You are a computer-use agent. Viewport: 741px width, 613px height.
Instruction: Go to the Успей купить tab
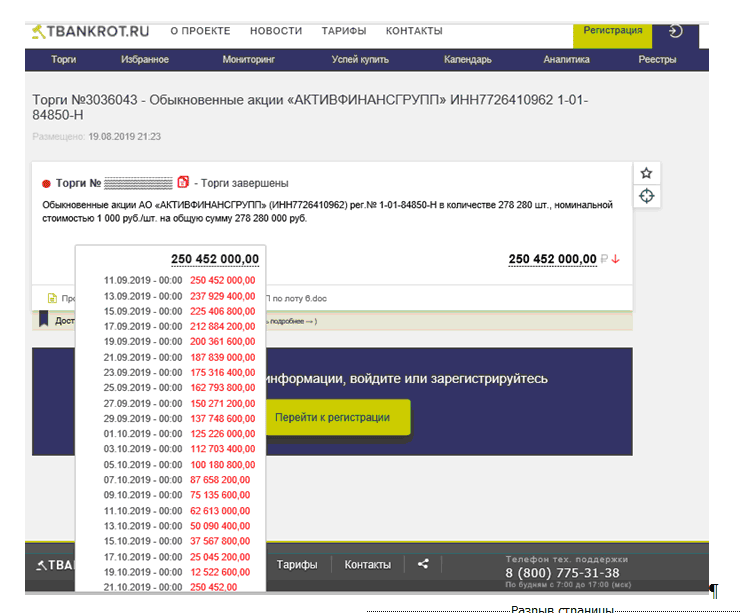pos(360,60)
